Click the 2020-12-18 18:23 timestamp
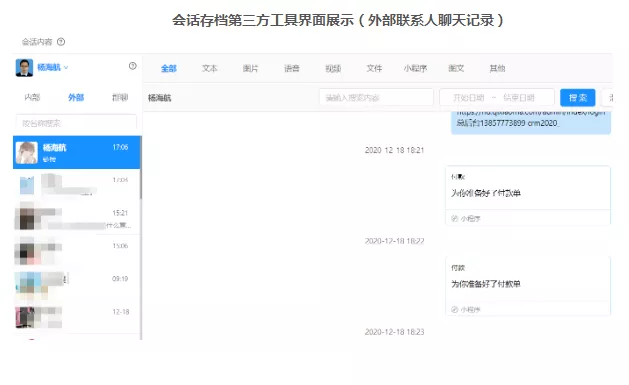 pyautogui.click(x=394, y=332)
